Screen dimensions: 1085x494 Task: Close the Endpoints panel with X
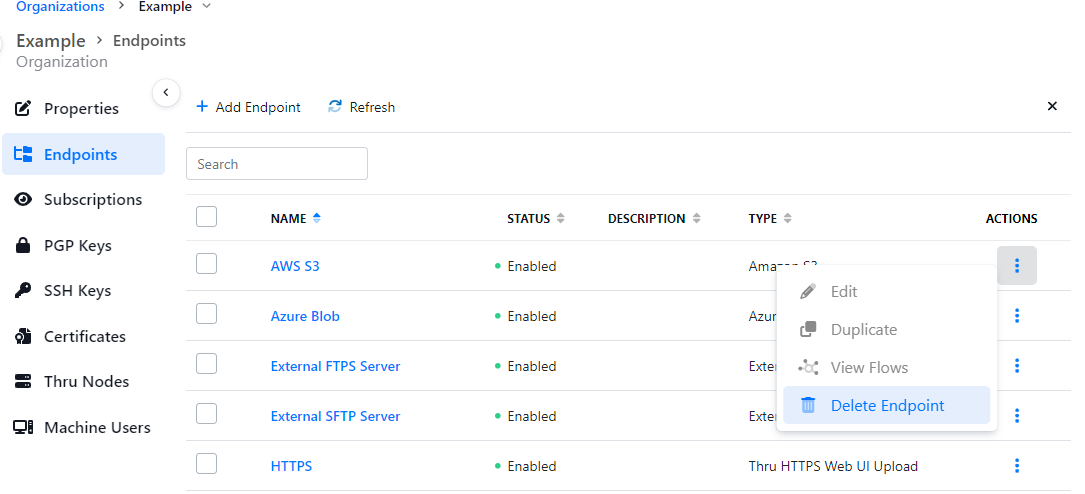click(x=1052, y=106)
